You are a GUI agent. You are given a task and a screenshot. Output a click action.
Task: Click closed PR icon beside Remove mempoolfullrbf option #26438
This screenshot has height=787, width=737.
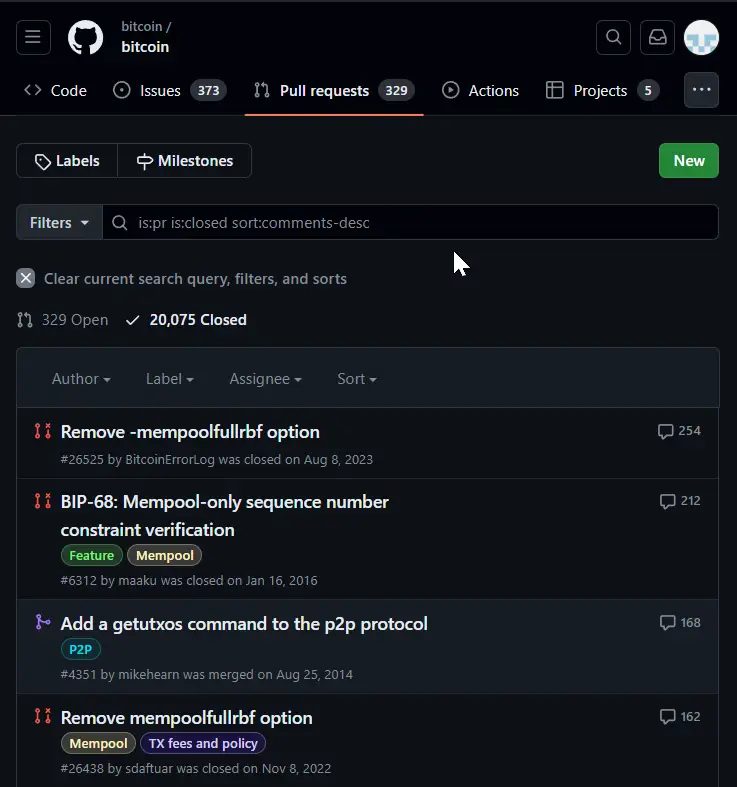[43, 716]
